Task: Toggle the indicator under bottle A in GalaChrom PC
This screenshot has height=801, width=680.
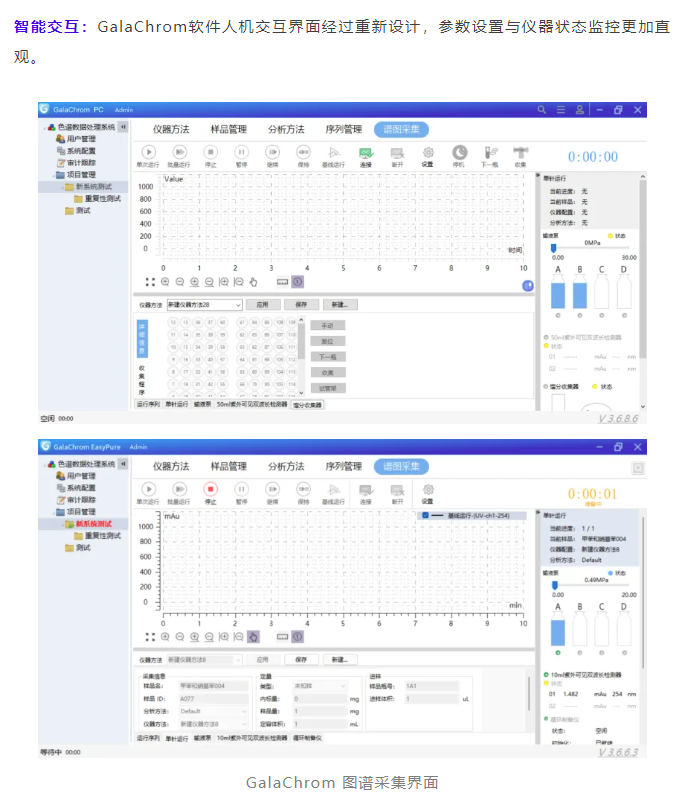Action: click(x=558, y=316)
